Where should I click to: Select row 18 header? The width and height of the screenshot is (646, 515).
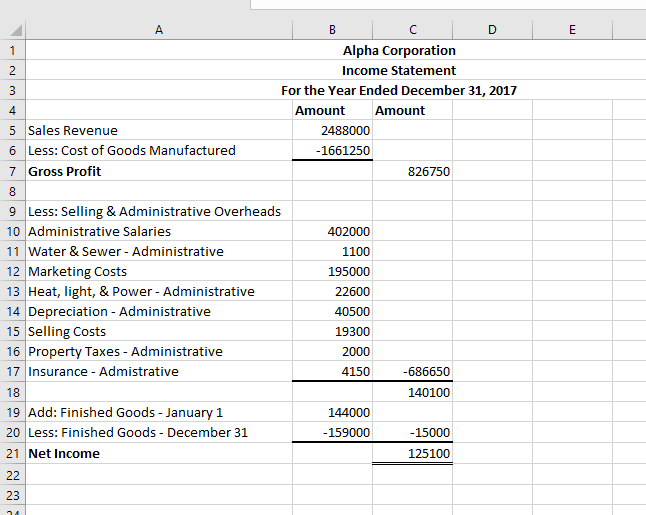(12, 392)
